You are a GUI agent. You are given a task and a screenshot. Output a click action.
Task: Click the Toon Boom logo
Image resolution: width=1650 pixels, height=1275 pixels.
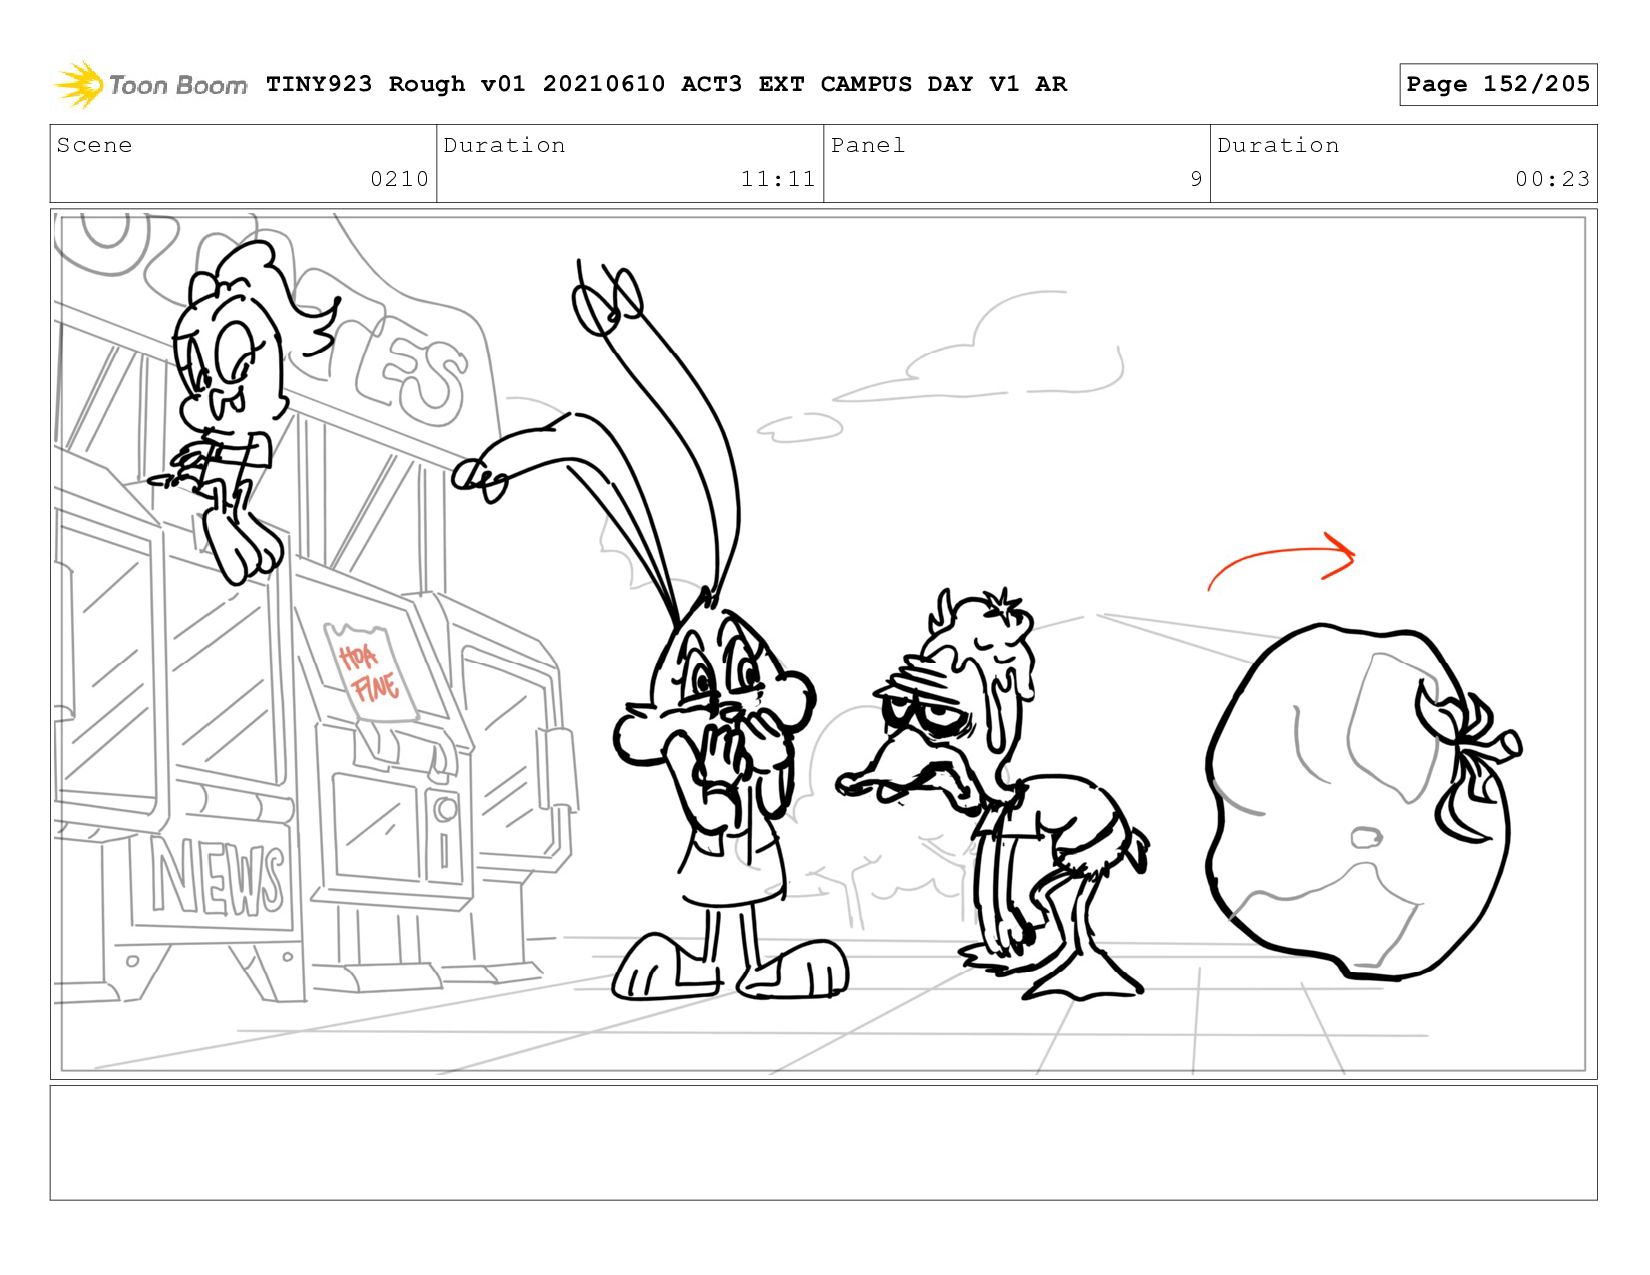pyautogui.click(x=150, y=84)
